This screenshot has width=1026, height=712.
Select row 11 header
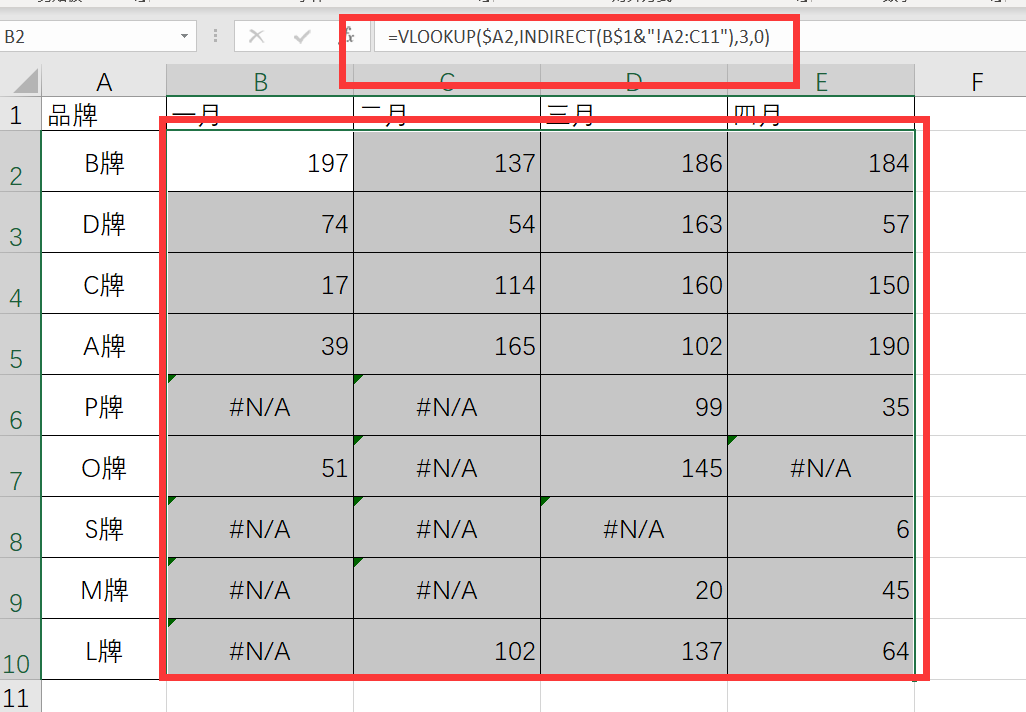pos(20,696)
